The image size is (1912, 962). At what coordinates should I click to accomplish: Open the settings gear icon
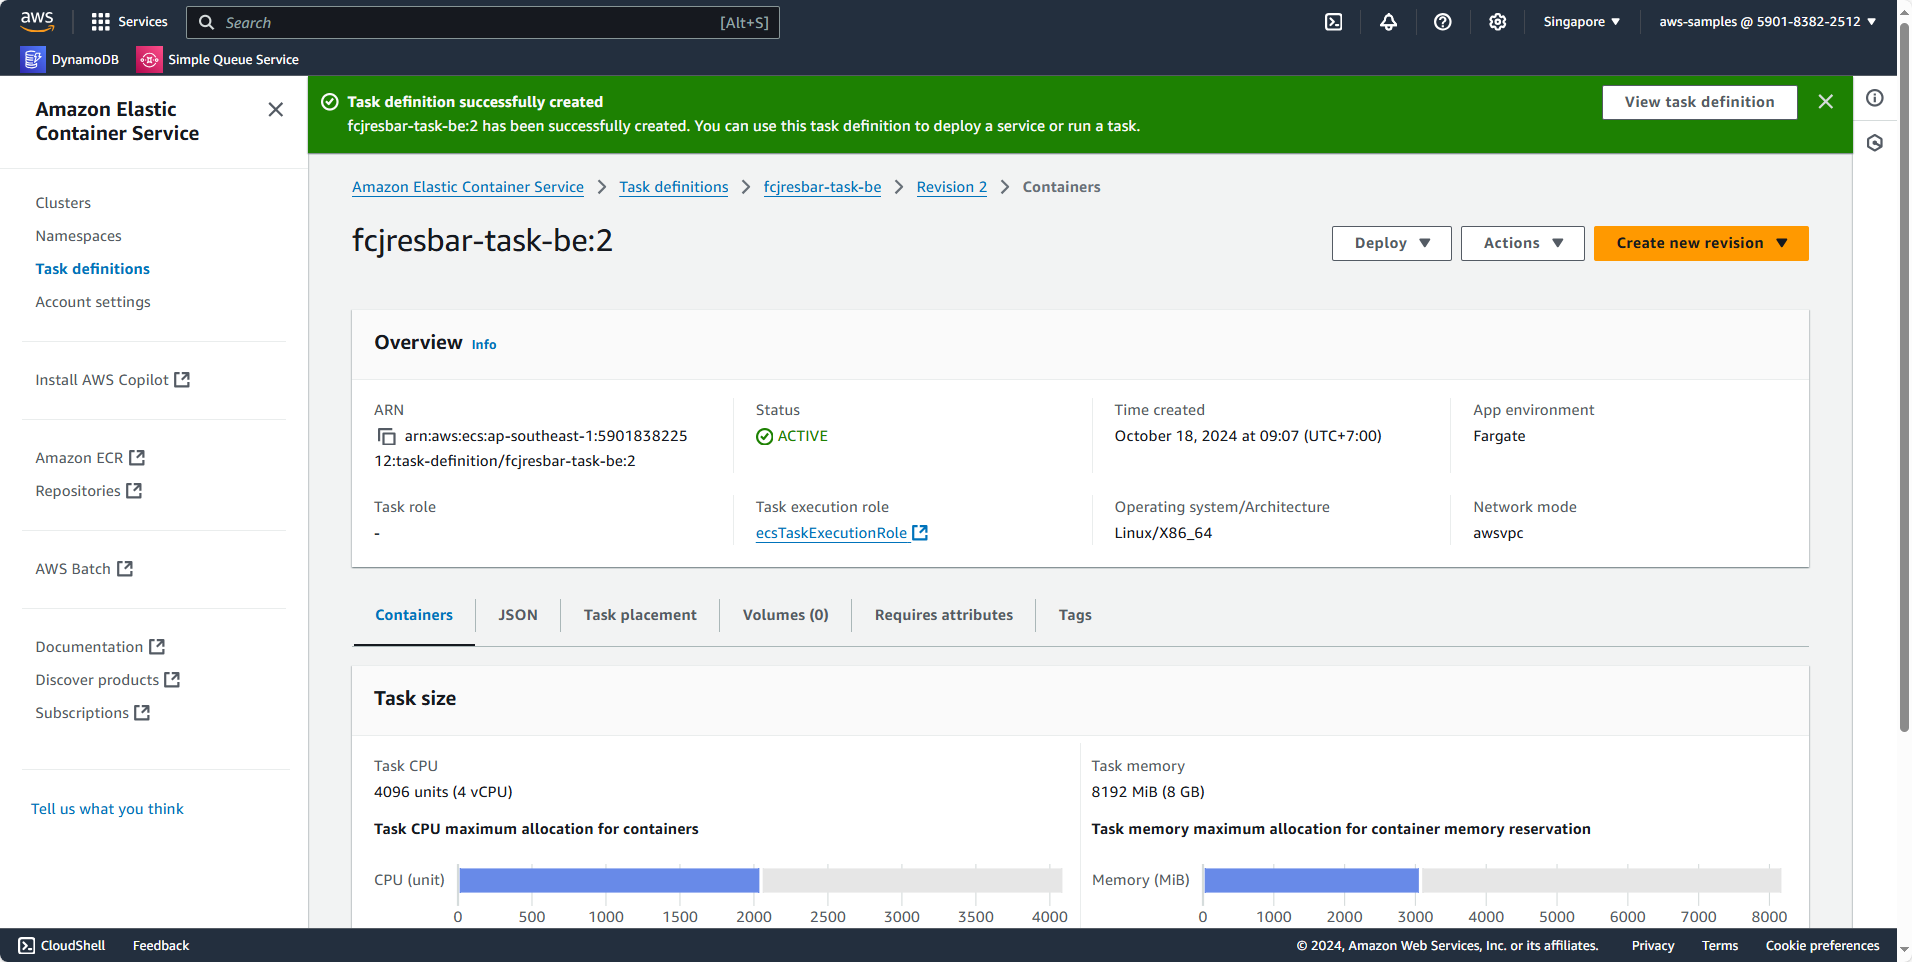(x=1497, y=22)
